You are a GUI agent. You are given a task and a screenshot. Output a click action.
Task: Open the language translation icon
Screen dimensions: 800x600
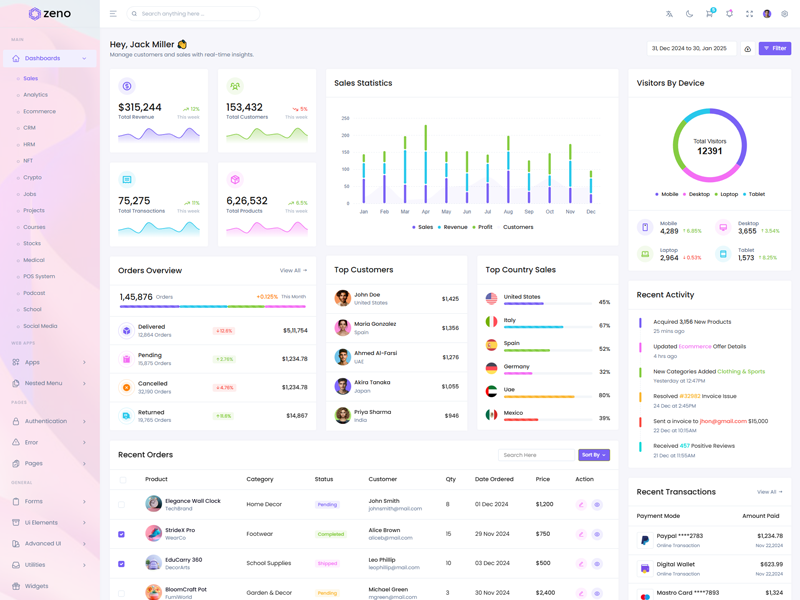[x=669, y=14]
